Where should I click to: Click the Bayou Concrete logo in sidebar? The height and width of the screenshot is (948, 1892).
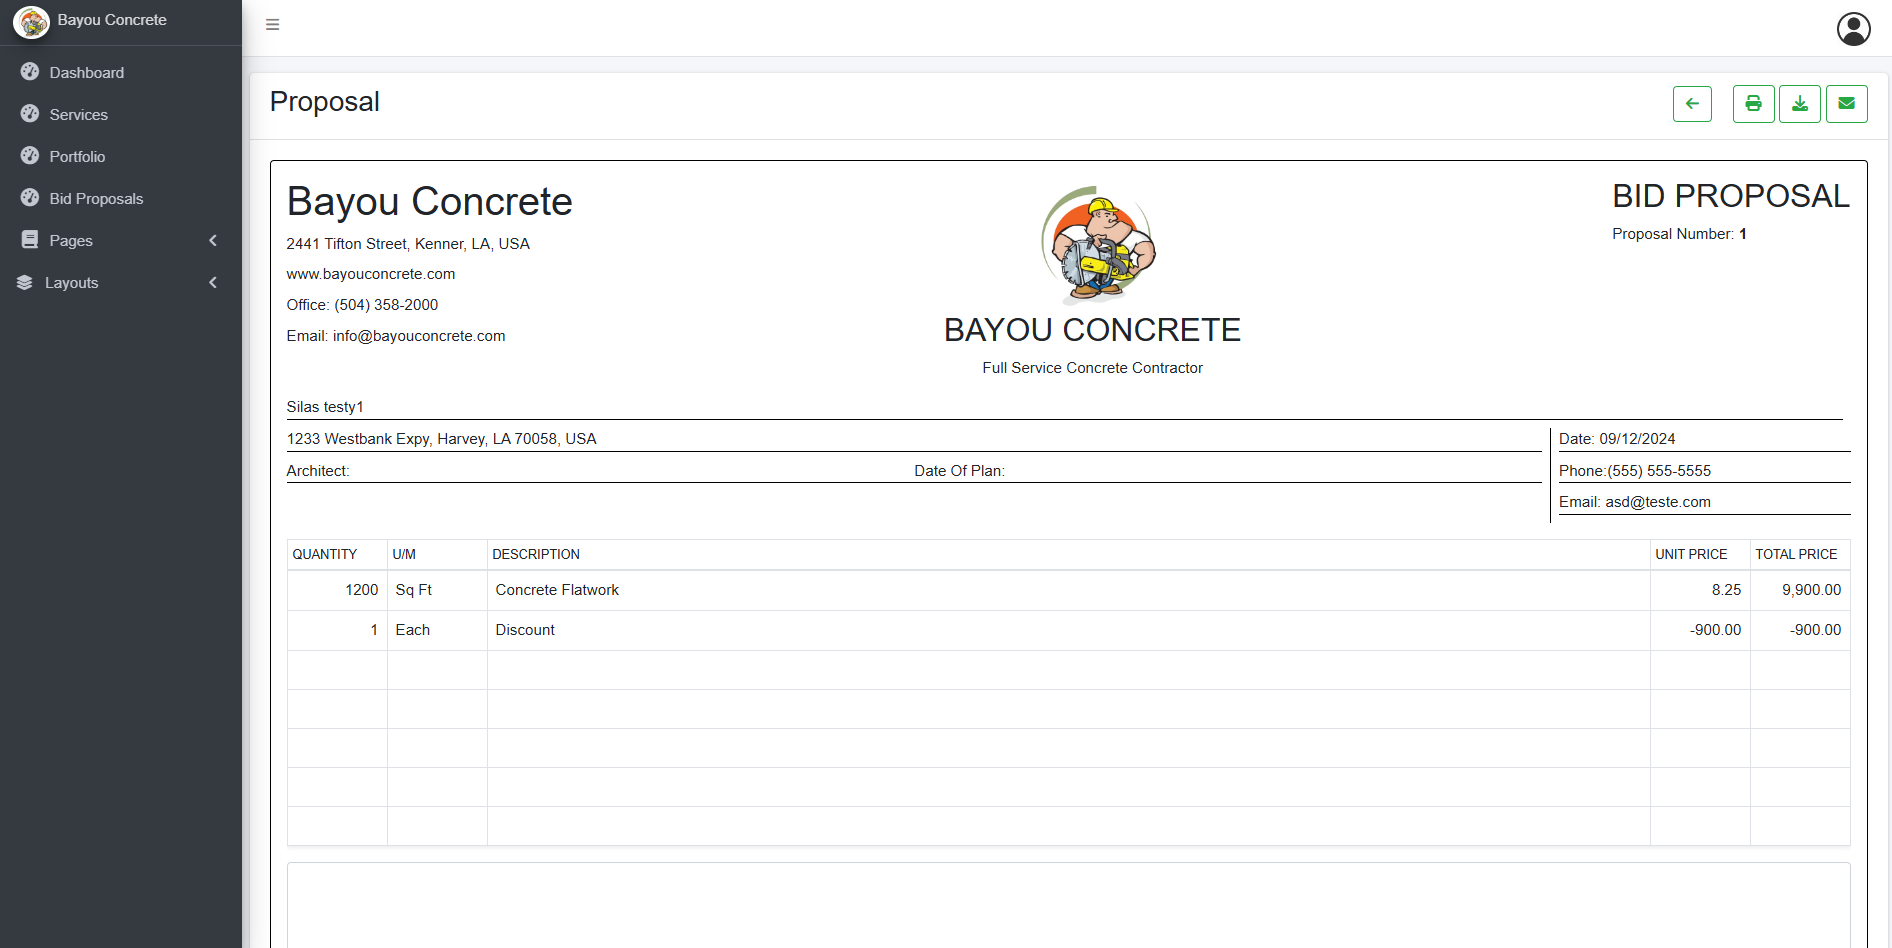click(x=31, y=22)
